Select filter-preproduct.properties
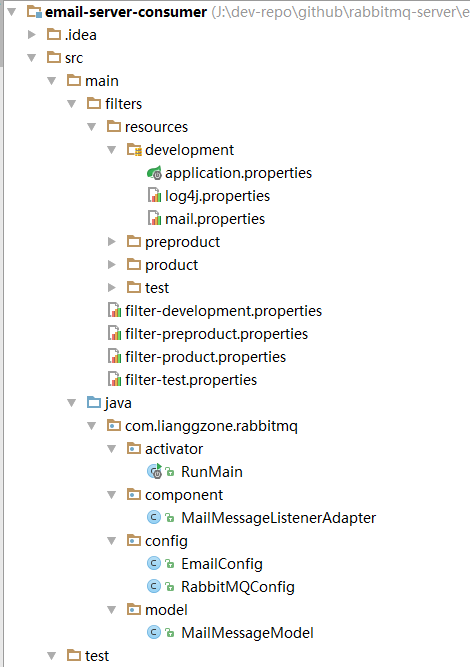This screenshot has width=470, height=667. (x=216, y=334)
